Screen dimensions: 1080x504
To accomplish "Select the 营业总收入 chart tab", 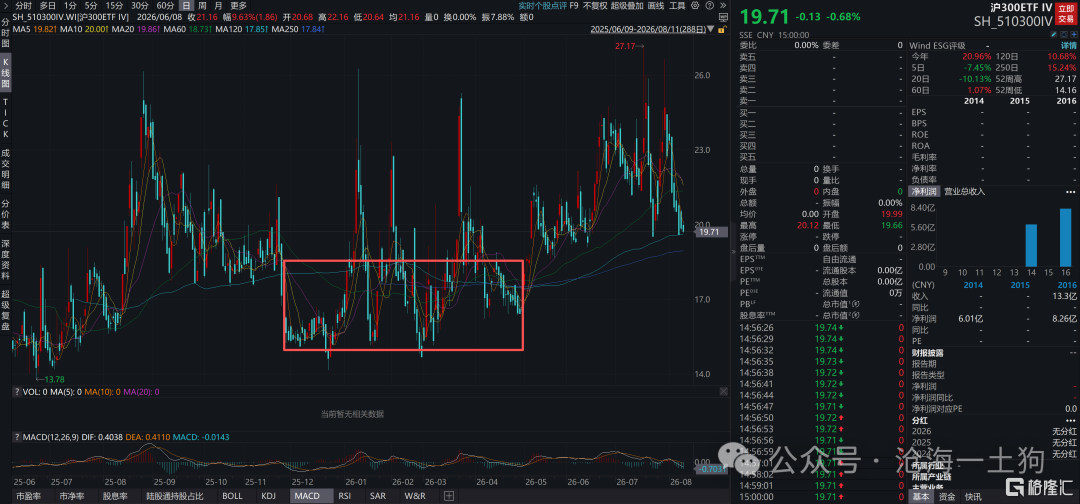I will [x=964, y=191].
